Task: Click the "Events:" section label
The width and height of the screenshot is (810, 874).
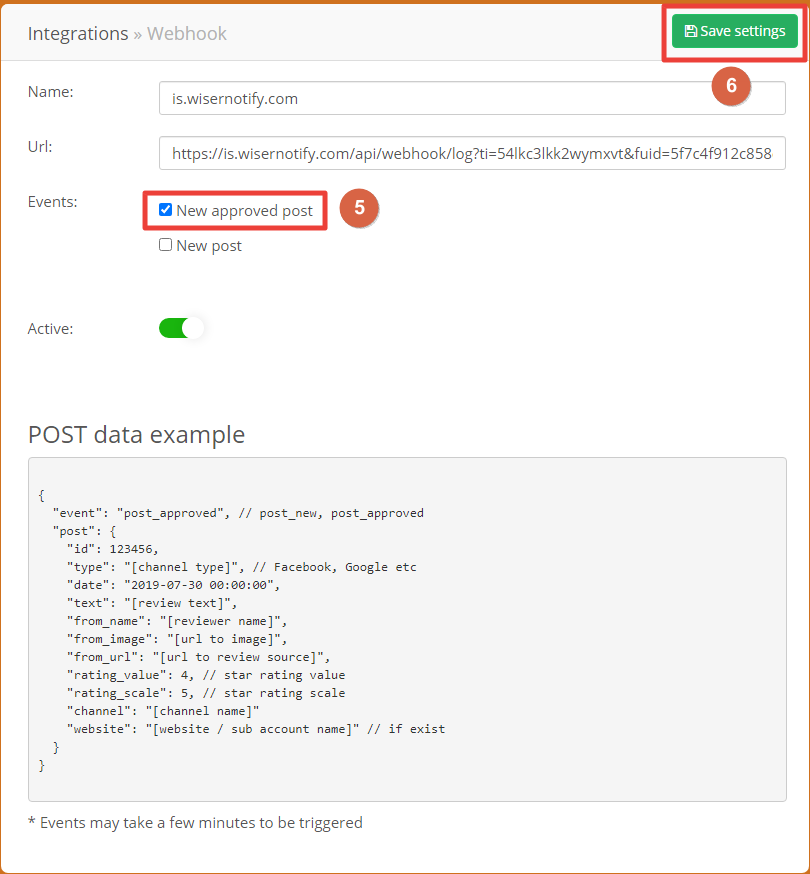Action: (53, 201)
